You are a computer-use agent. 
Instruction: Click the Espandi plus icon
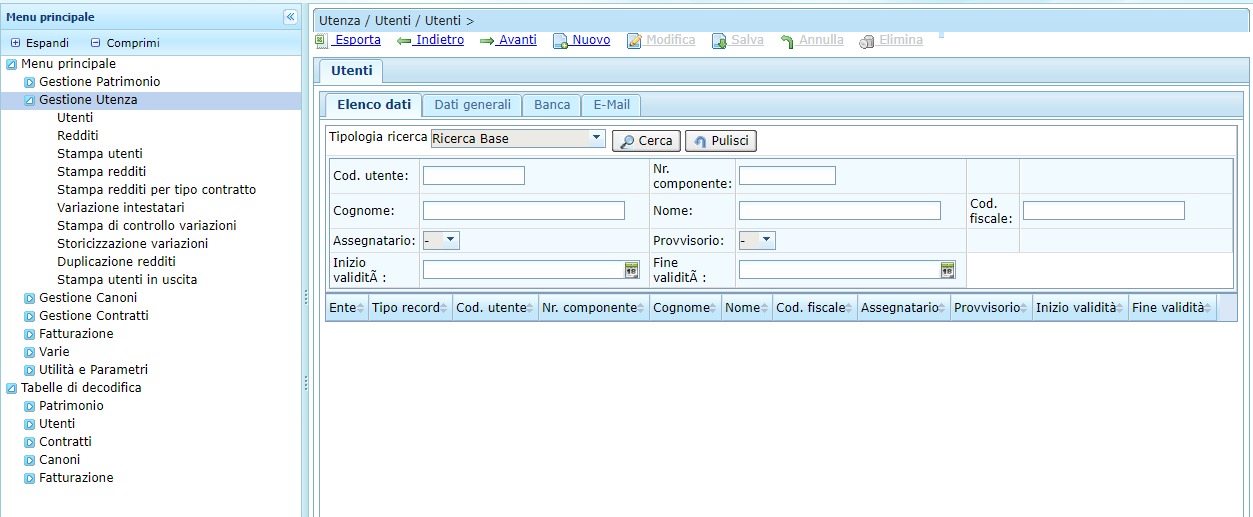15,43
